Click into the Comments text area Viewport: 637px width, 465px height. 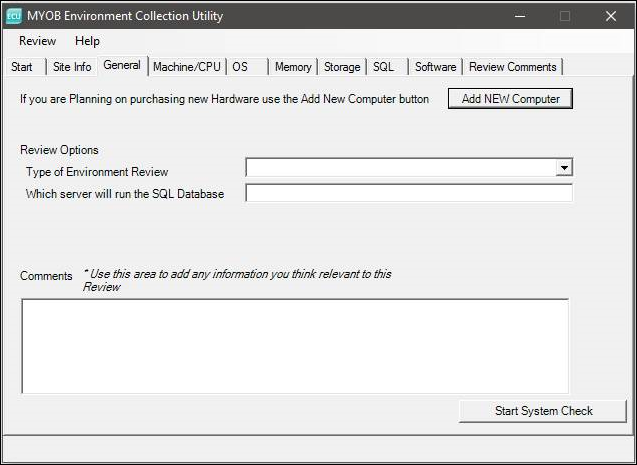(x=295, y=345)
